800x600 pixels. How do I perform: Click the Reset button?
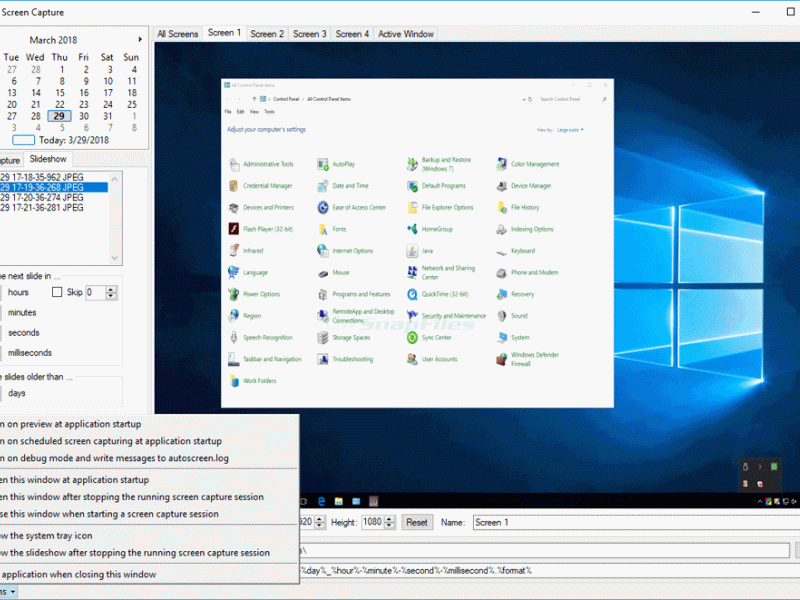tap(417, 522)
